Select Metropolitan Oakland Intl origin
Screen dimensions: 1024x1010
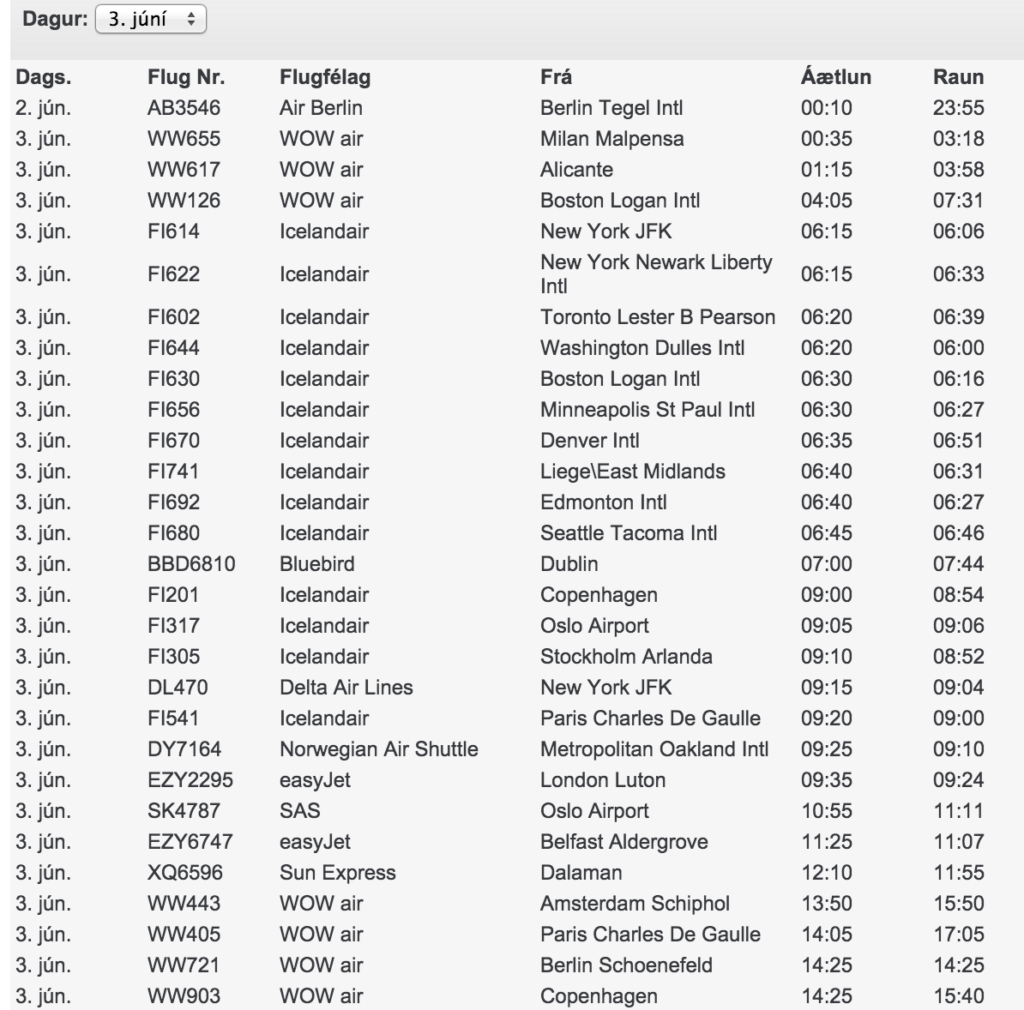click(658, 750)
